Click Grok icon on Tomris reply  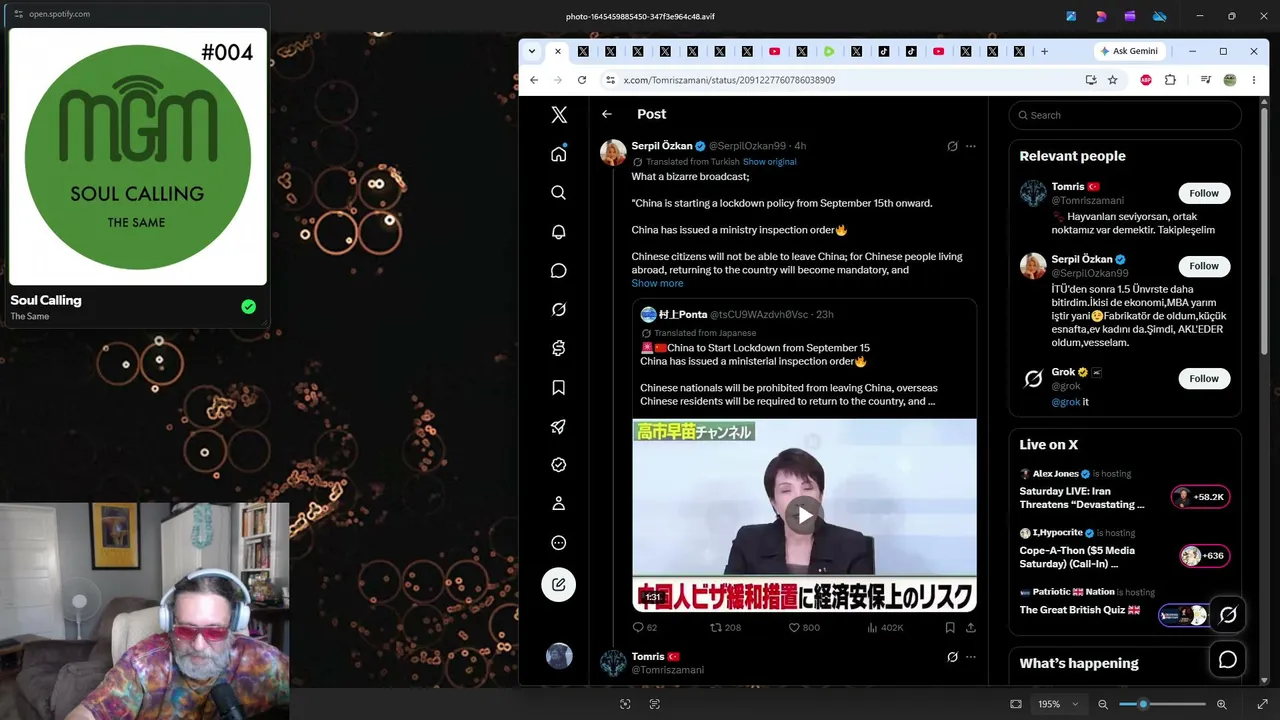pos(952,657)
